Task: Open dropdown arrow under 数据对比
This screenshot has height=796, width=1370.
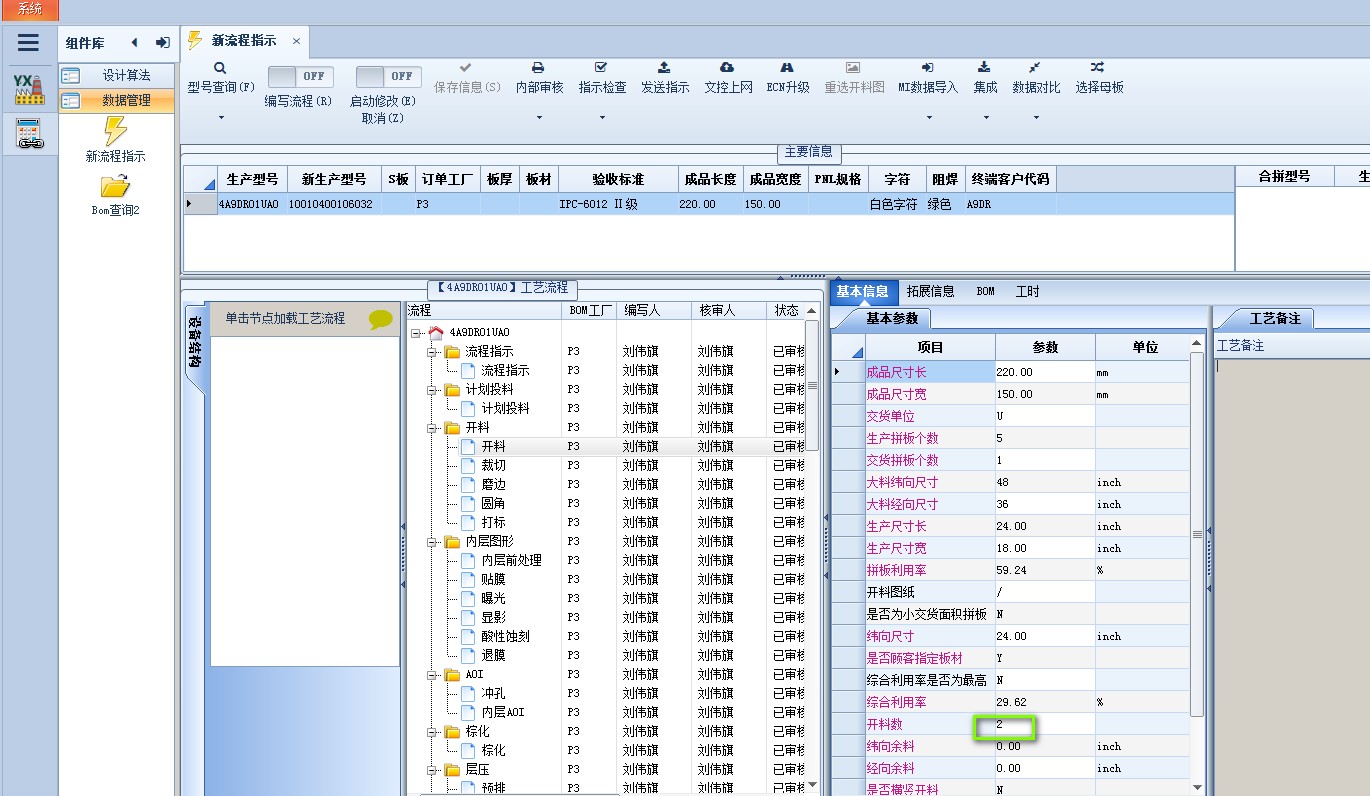Action: 1036,118
